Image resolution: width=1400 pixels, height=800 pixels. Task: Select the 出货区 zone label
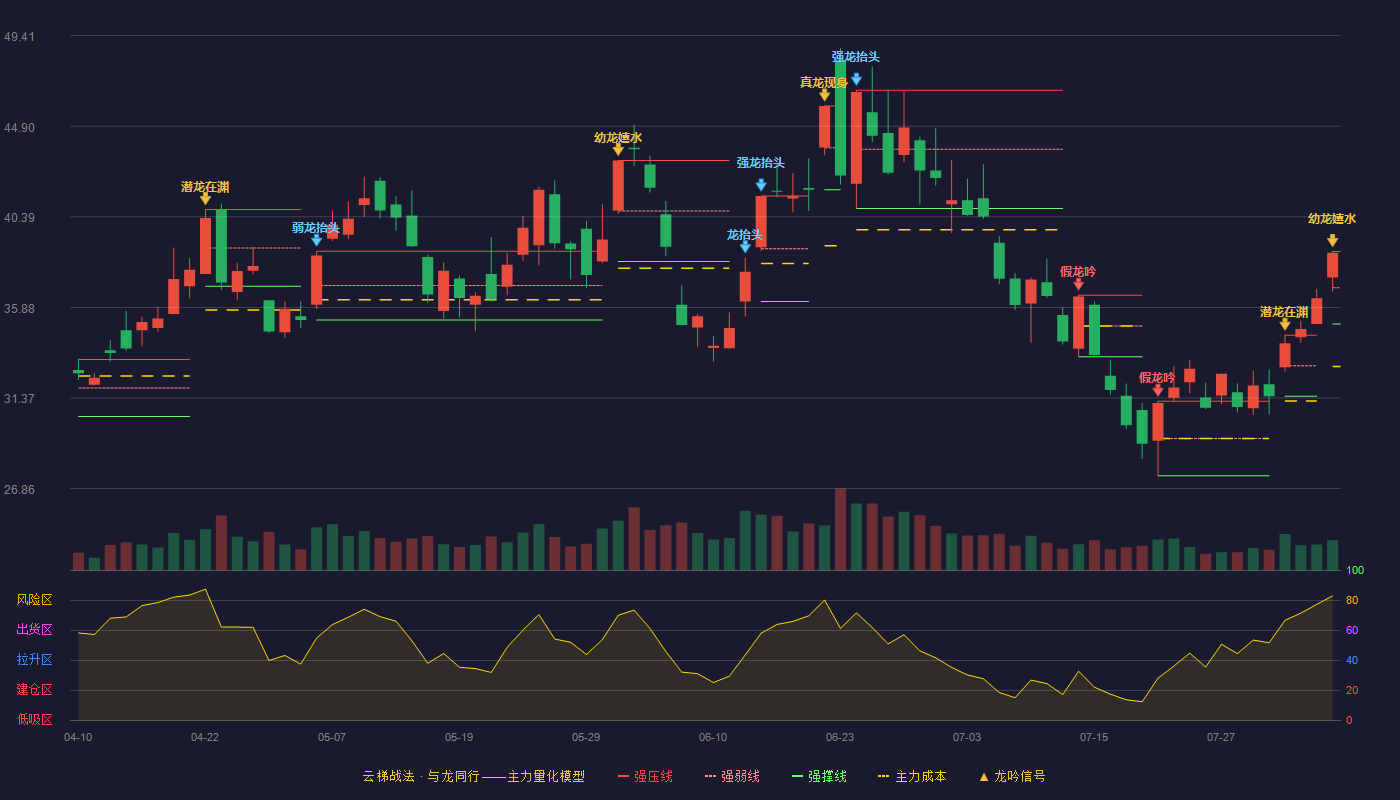tap(35, 630)
